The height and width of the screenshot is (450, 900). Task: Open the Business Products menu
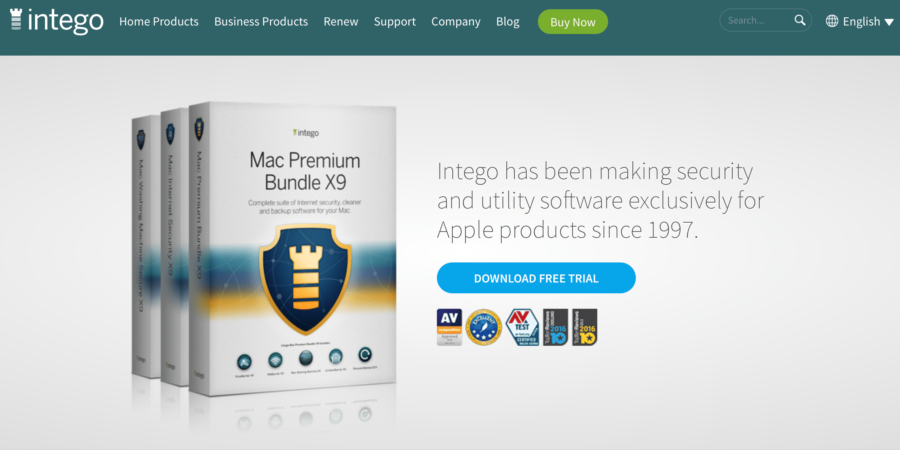coord(261,22)
